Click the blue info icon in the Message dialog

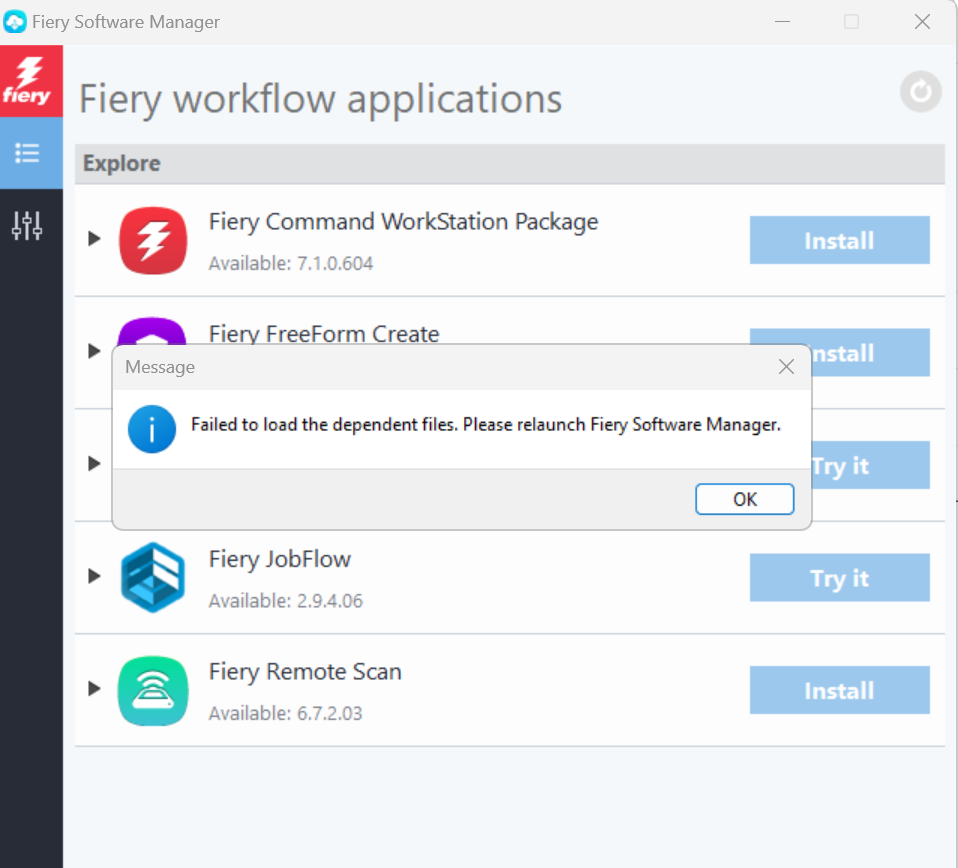pos(152,429)
